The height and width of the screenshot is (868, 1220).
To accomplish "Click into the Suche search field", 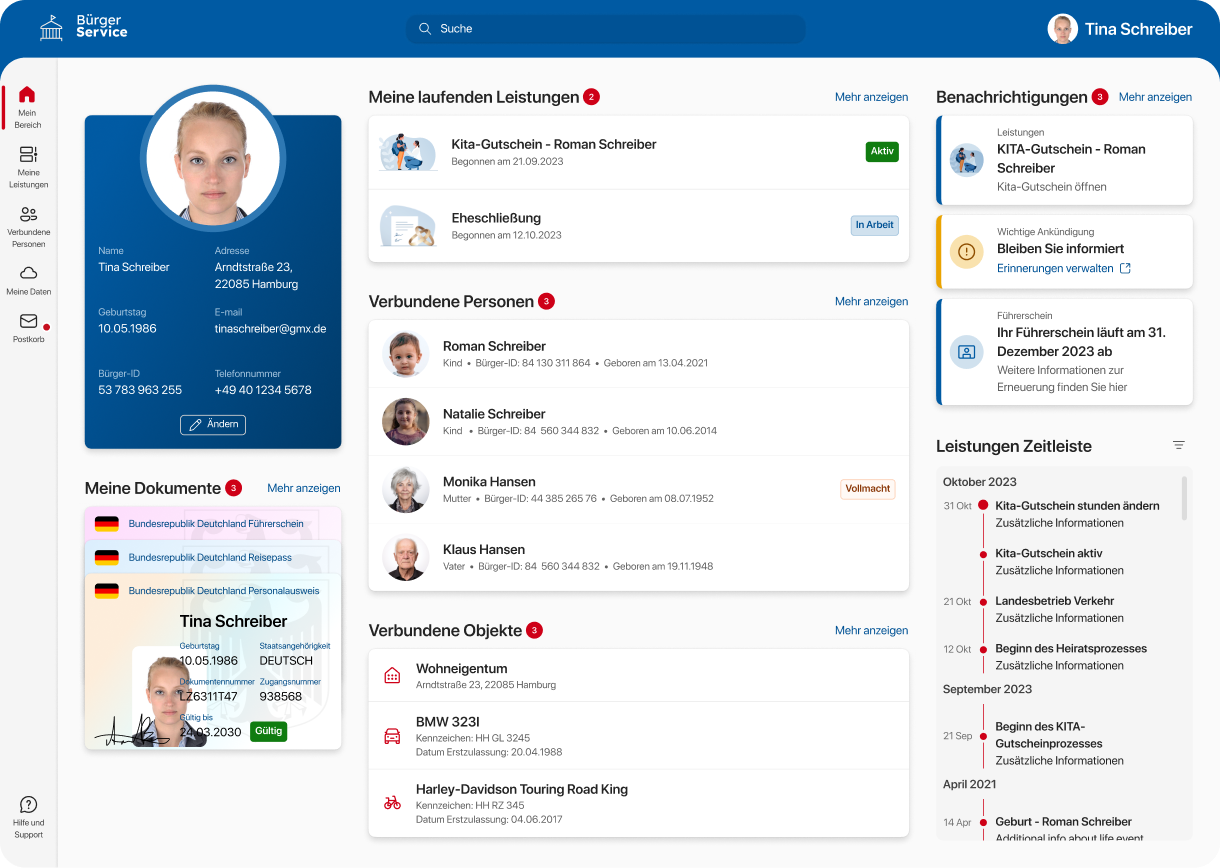I will pos(606,29).
